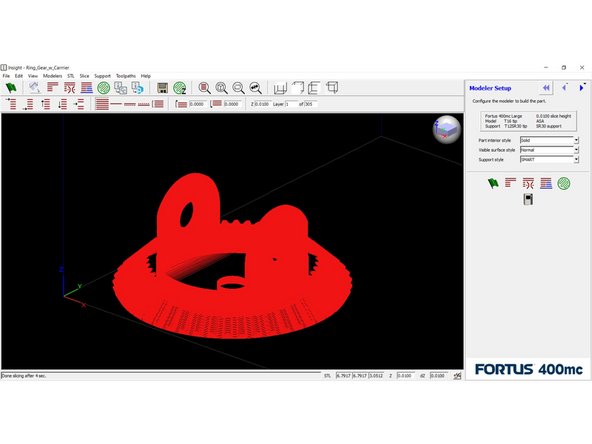592x444 pixels.
Task: Click the top Z value field beside its layer icon
Action: (x=197, y=104)
